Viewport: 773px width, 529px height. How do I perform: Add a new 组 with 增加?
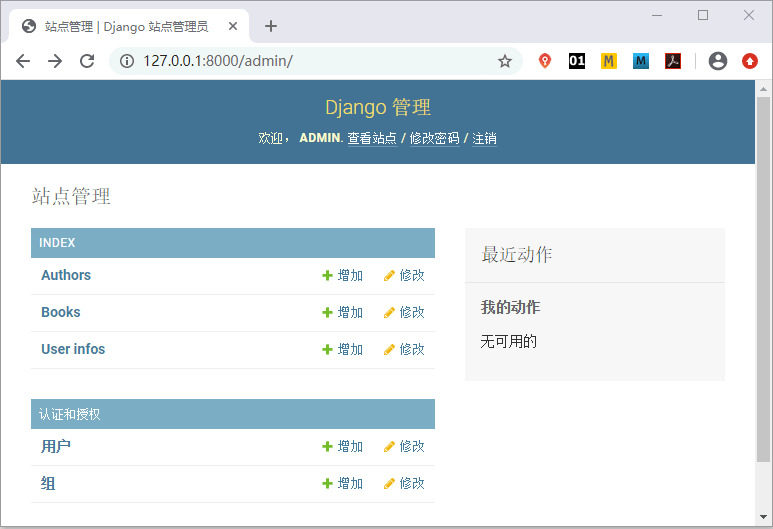click(343, 483)
